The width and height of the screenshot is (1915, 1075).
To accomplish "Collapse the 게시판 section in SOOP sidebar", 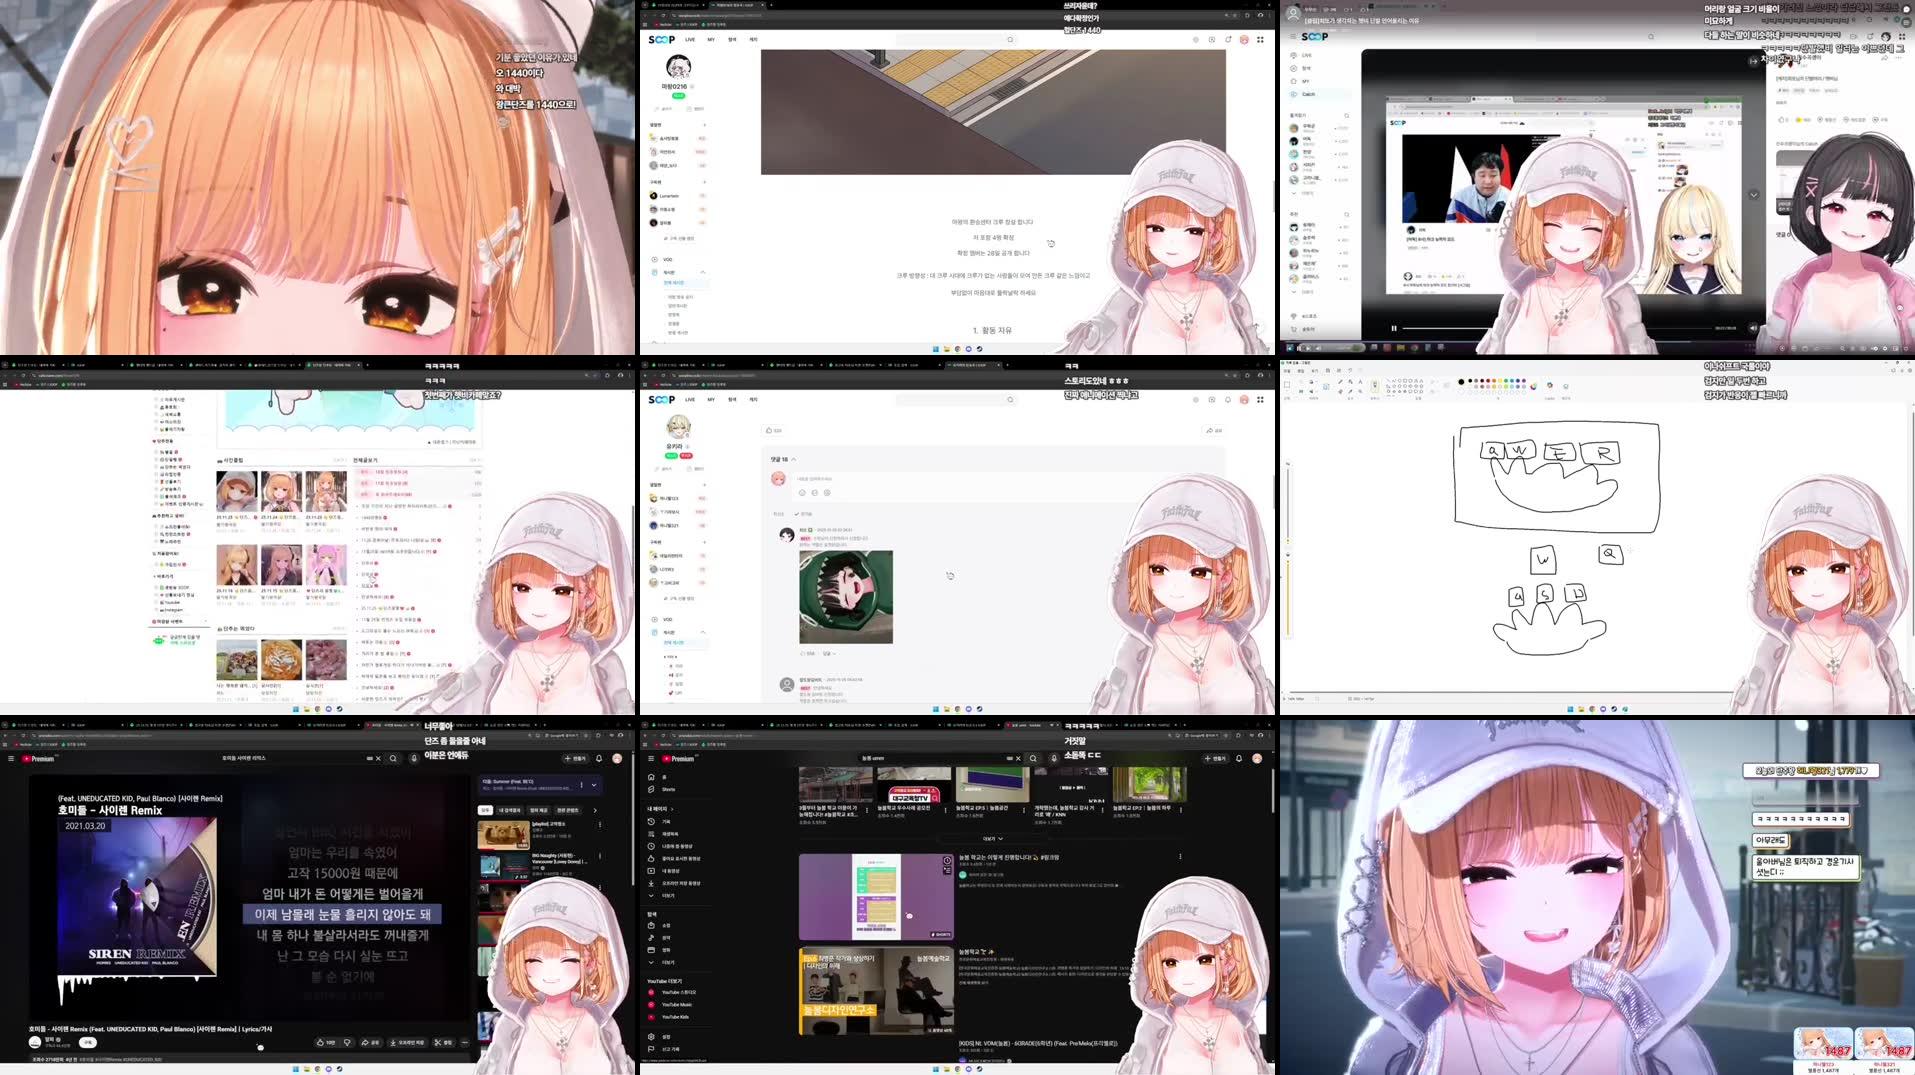I will pyautogui.click(x=703, y=270).
